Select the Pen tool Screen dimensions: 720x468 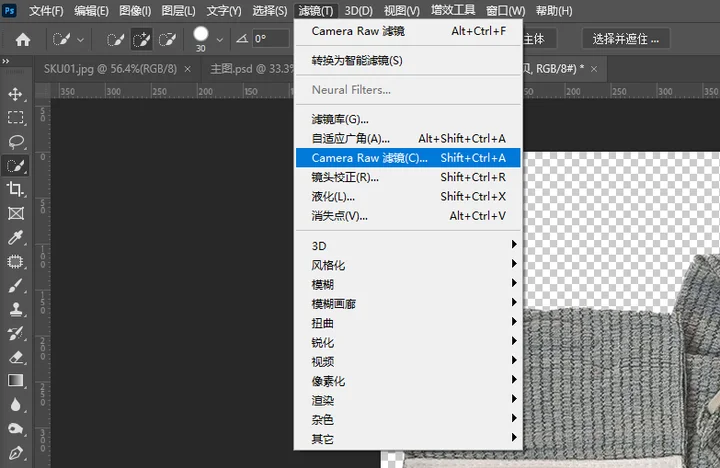[x=16, y=453]
